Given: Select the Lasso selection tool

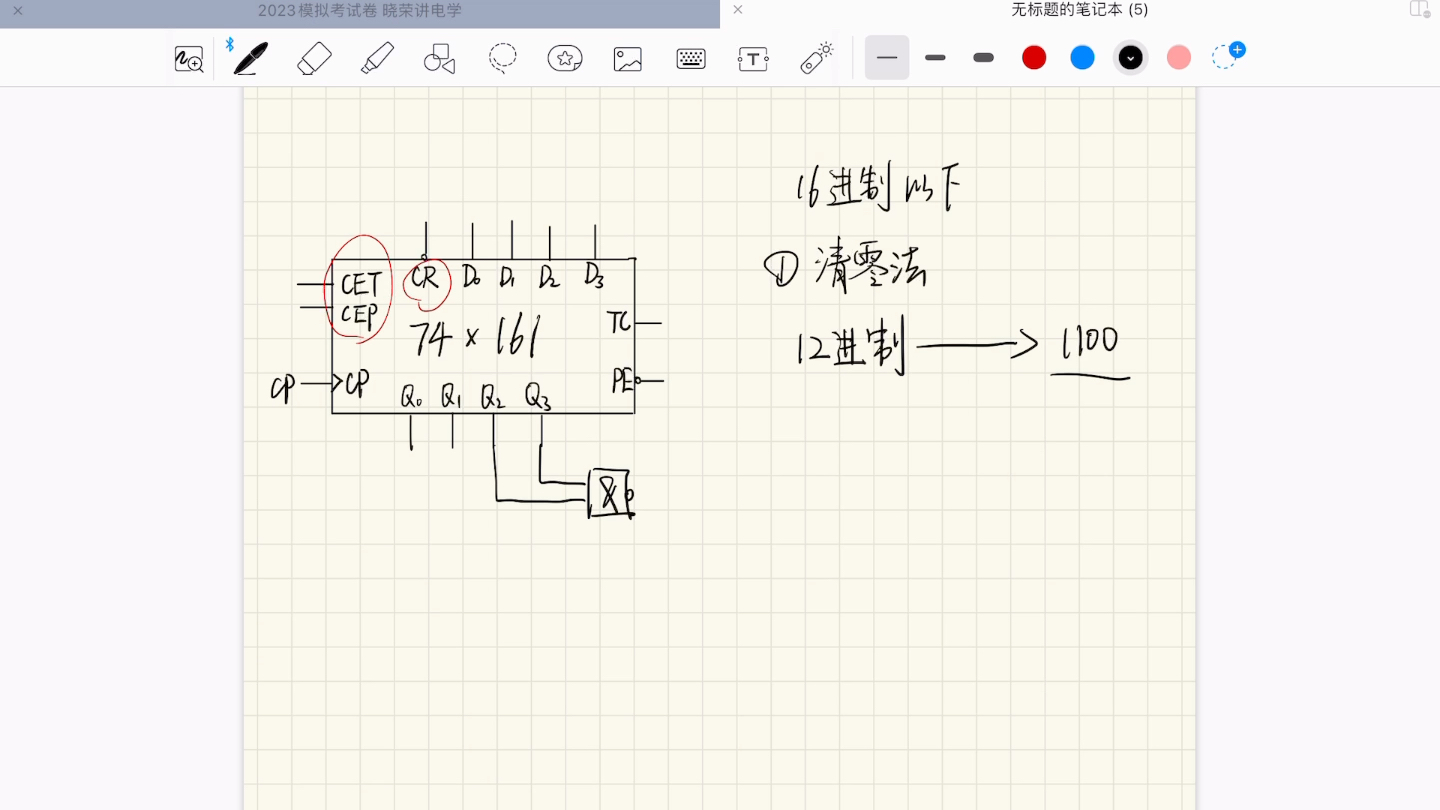Looking at the screenshot, I should click(x=503, y=58).
